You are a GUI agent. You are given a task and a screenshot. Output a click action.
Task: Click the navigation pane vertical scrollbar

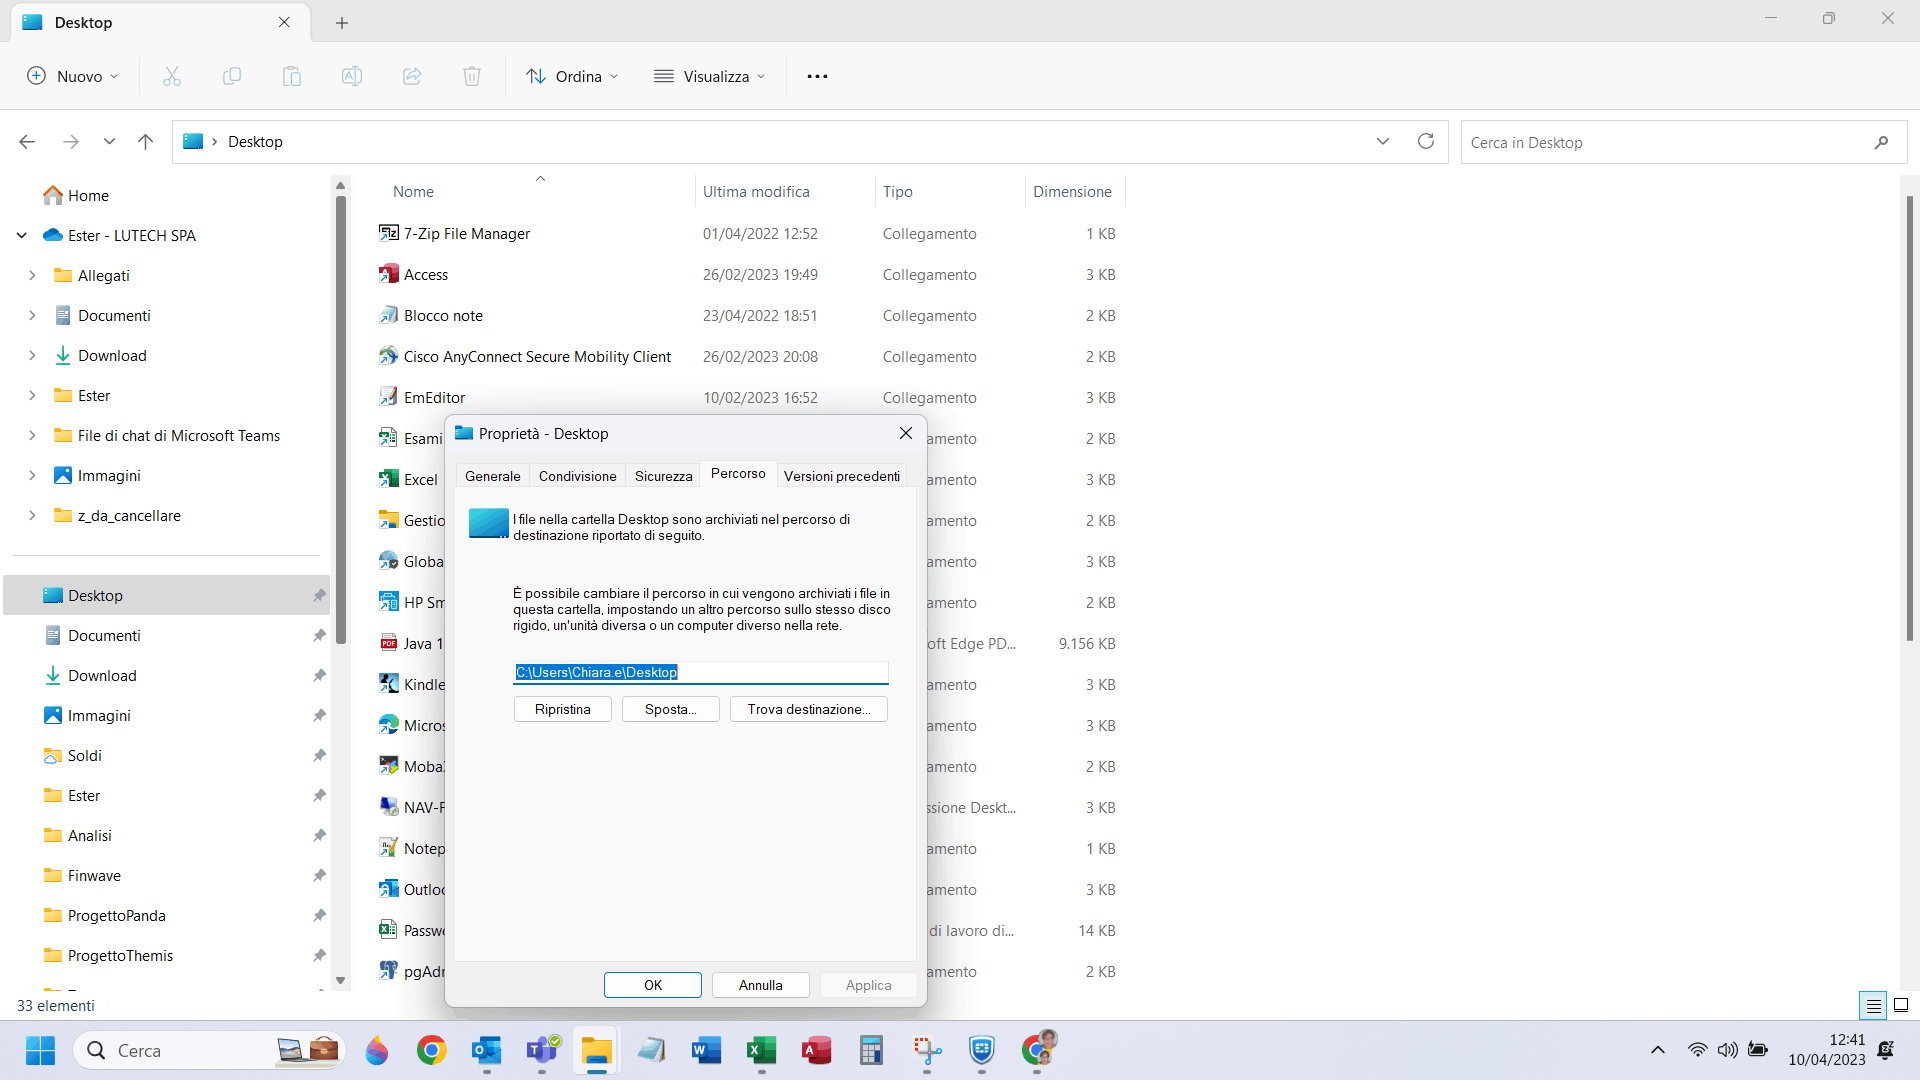(340, 420)
